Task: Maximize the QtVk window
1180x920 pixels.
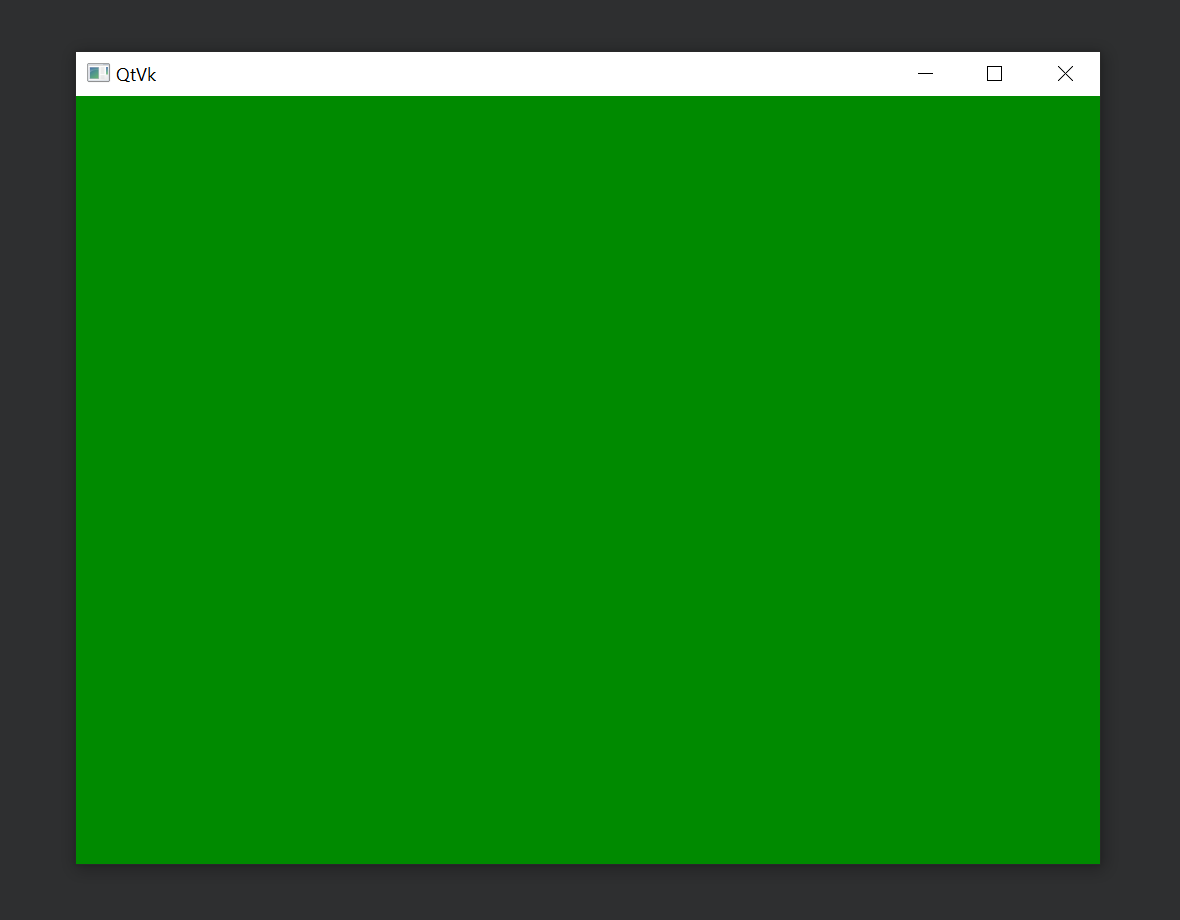Action: 994,73
